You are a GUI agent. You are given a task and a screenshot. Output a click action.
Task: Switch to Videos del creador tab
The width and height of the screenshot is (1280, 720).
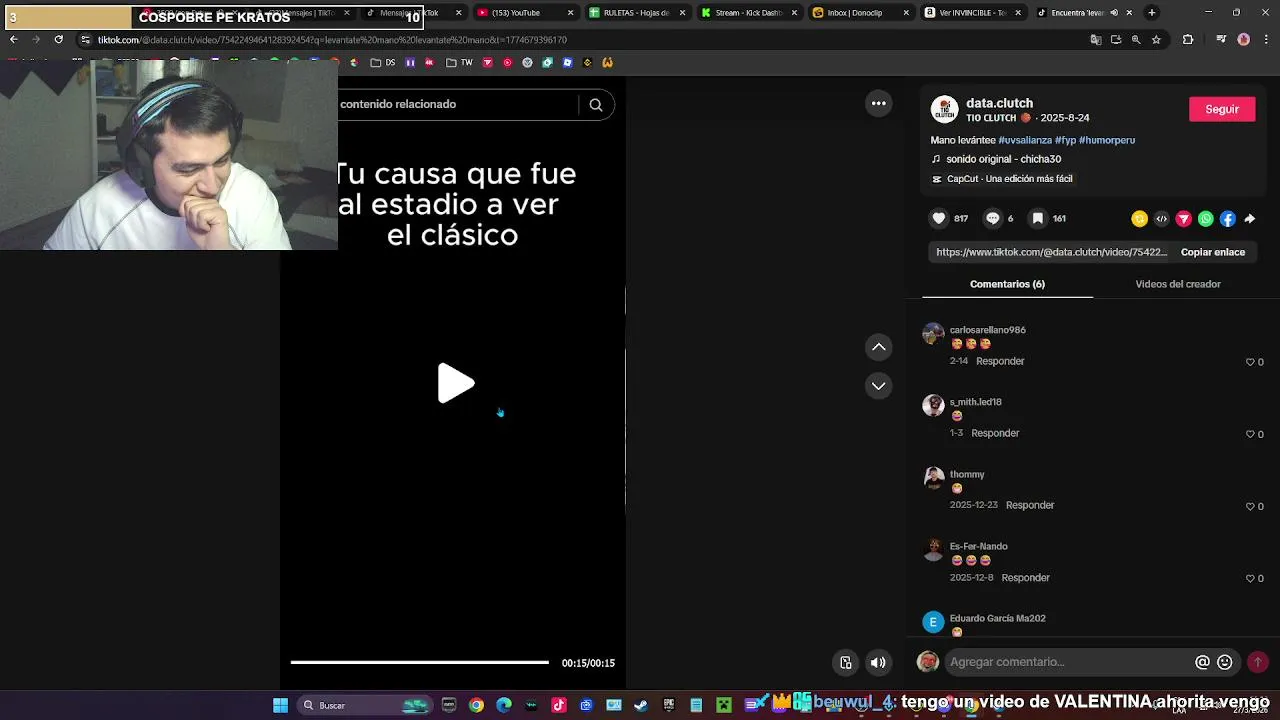[x=1178, y=284]
